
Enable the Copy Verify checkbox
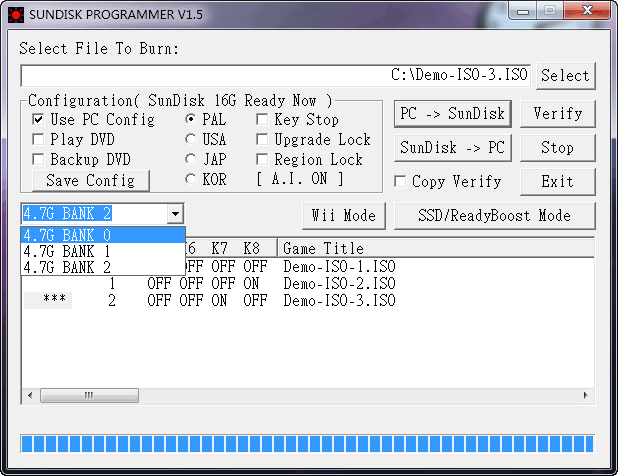click(400, 182)
